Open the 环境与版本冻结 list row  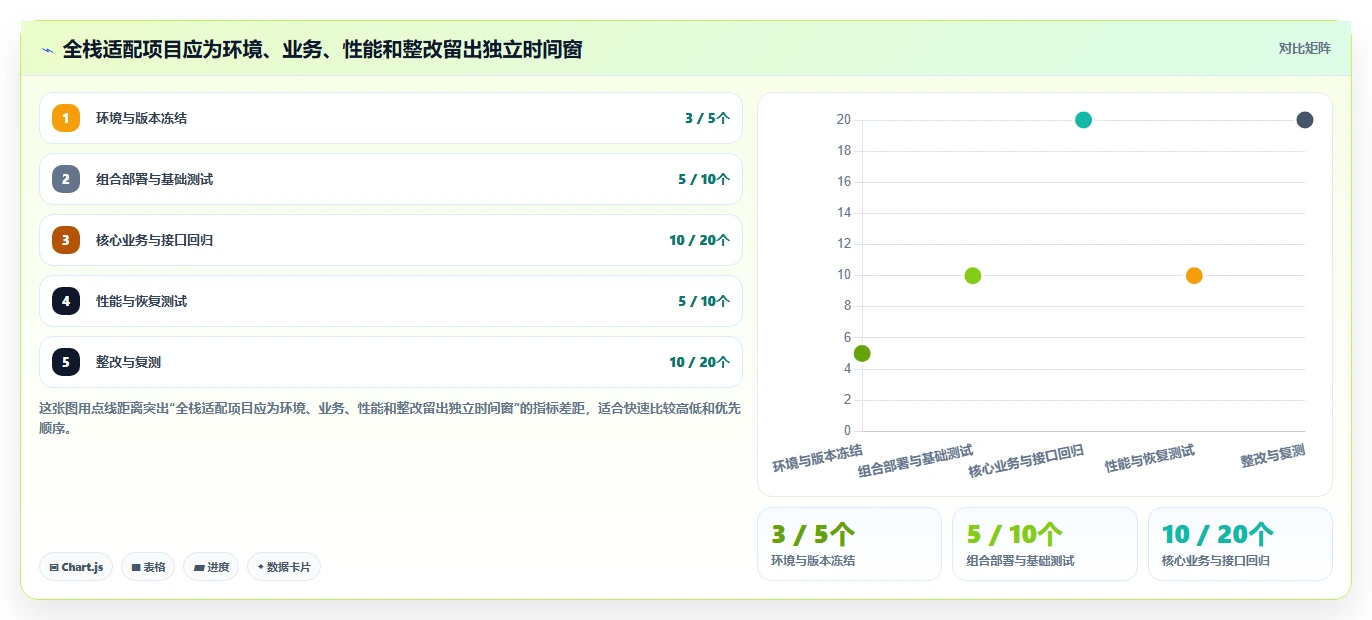391,118
